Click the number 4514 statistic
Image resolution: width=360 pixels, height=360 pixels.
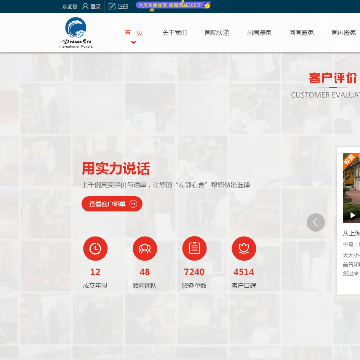pyautogui.click(x=244, y=272)
